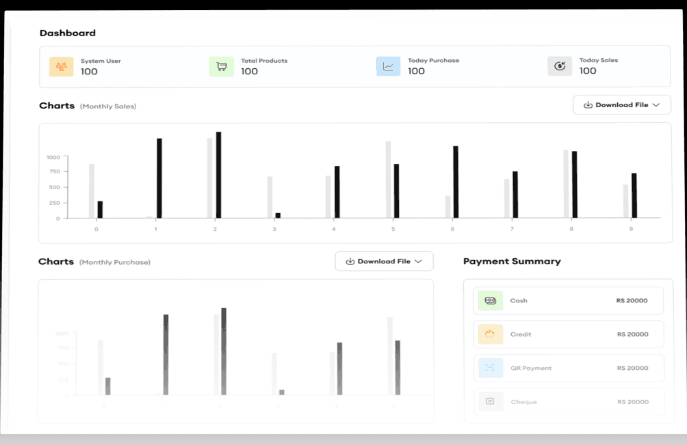Expand the Monthly Sales Download File chevron
The width and height of the screenshot is (687, 445).
[x=656, y=105]
